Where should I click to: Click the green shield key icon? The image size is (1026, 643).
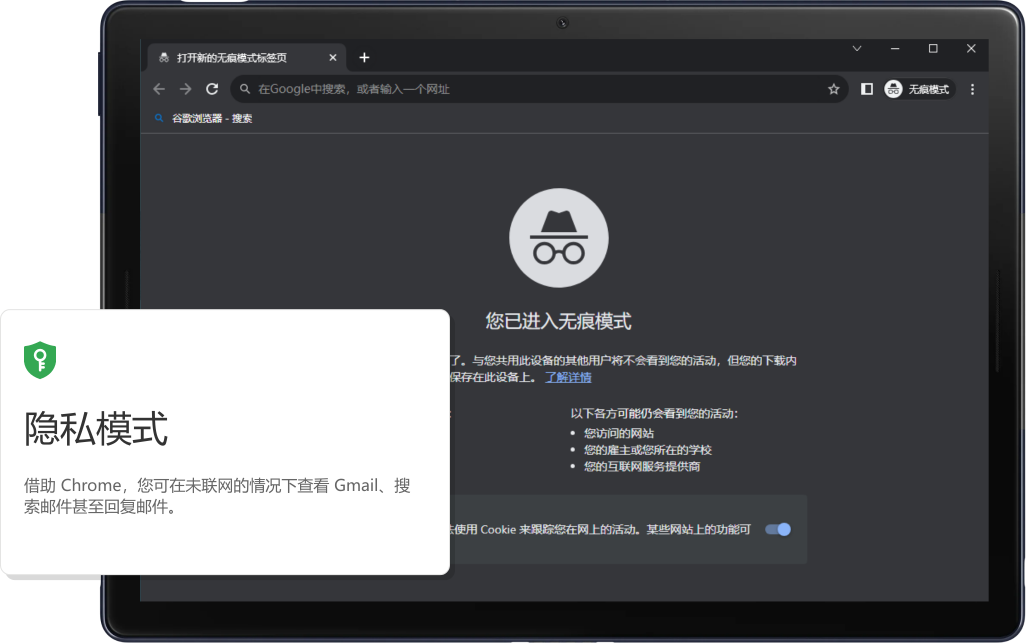click(40, 360)
